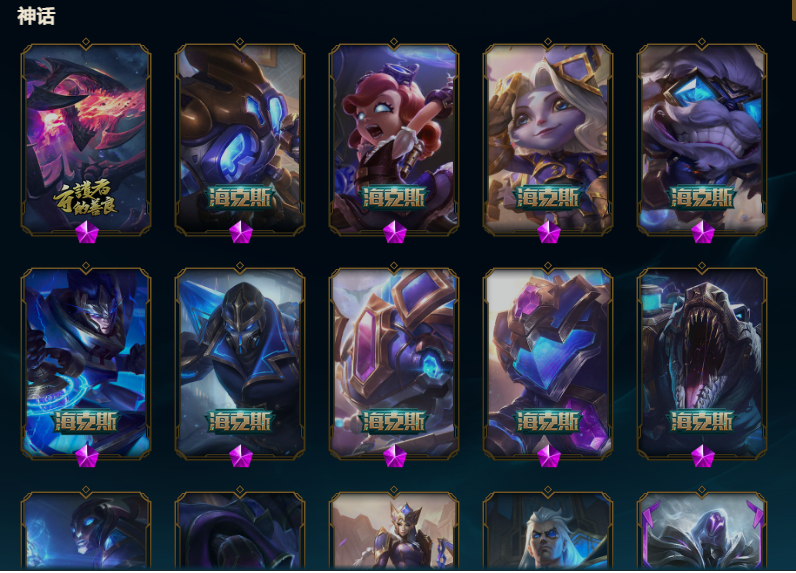Click the 海克斯 label on the helmeted blue-coat card
Image resolution: width=796 pixels, height=573 pixels.
click(240, 422)
